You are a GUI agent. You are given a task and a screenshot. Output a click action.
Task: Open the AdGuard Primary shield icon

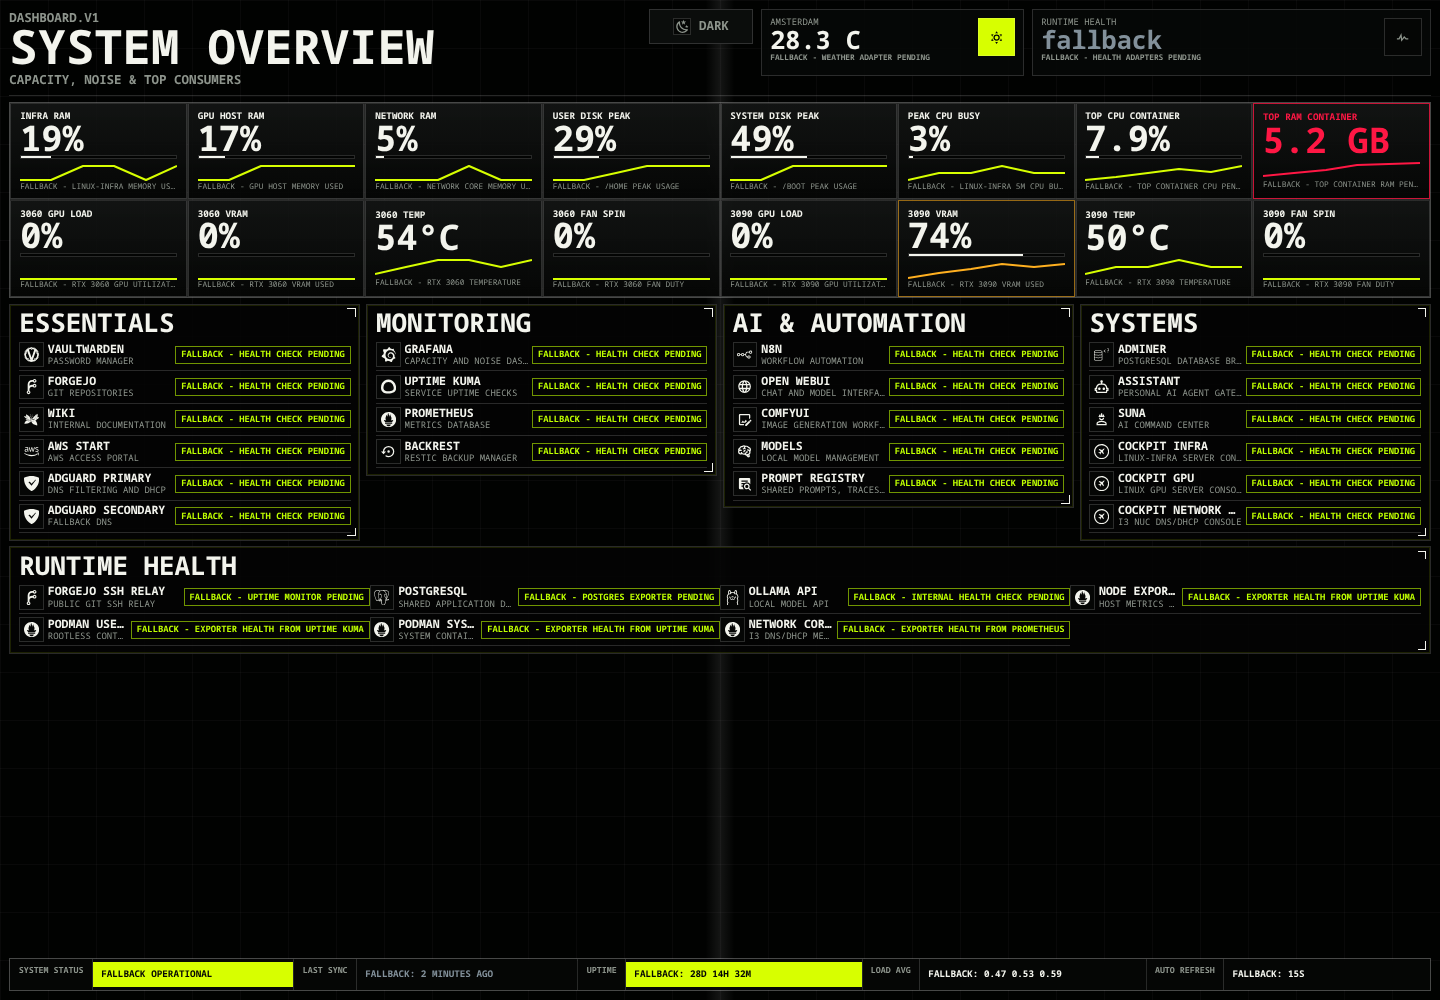click(x=31, y=483)
